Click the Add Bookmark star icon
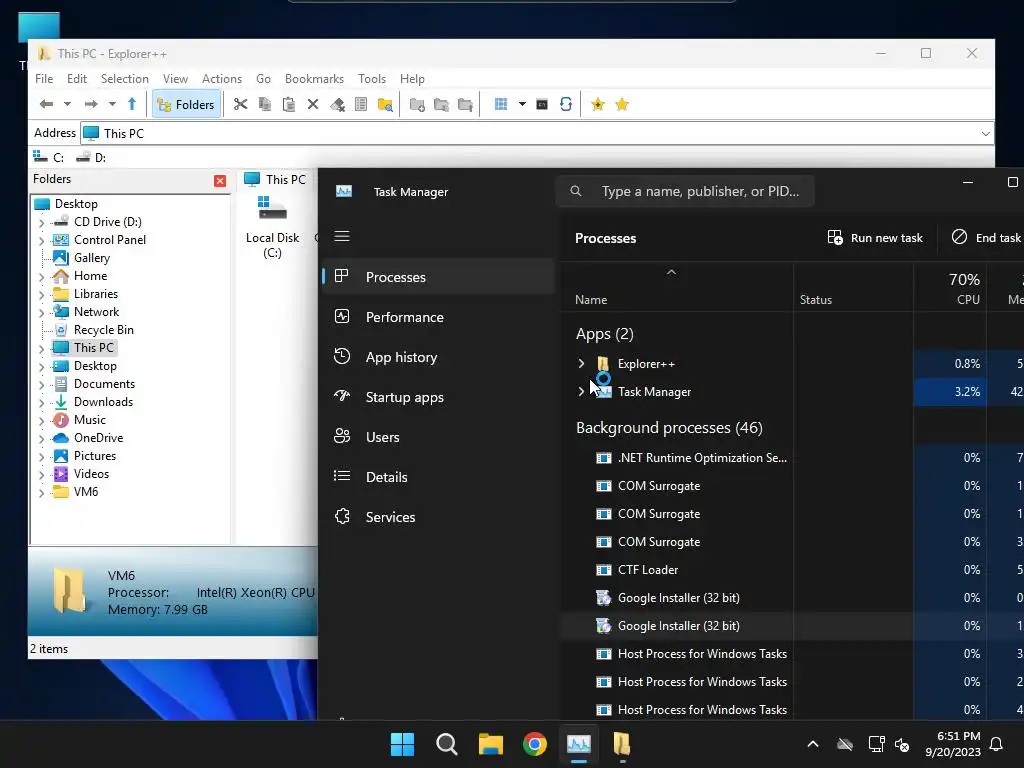This screenshot has width=1024, height=768. click(x=598, y=104)
